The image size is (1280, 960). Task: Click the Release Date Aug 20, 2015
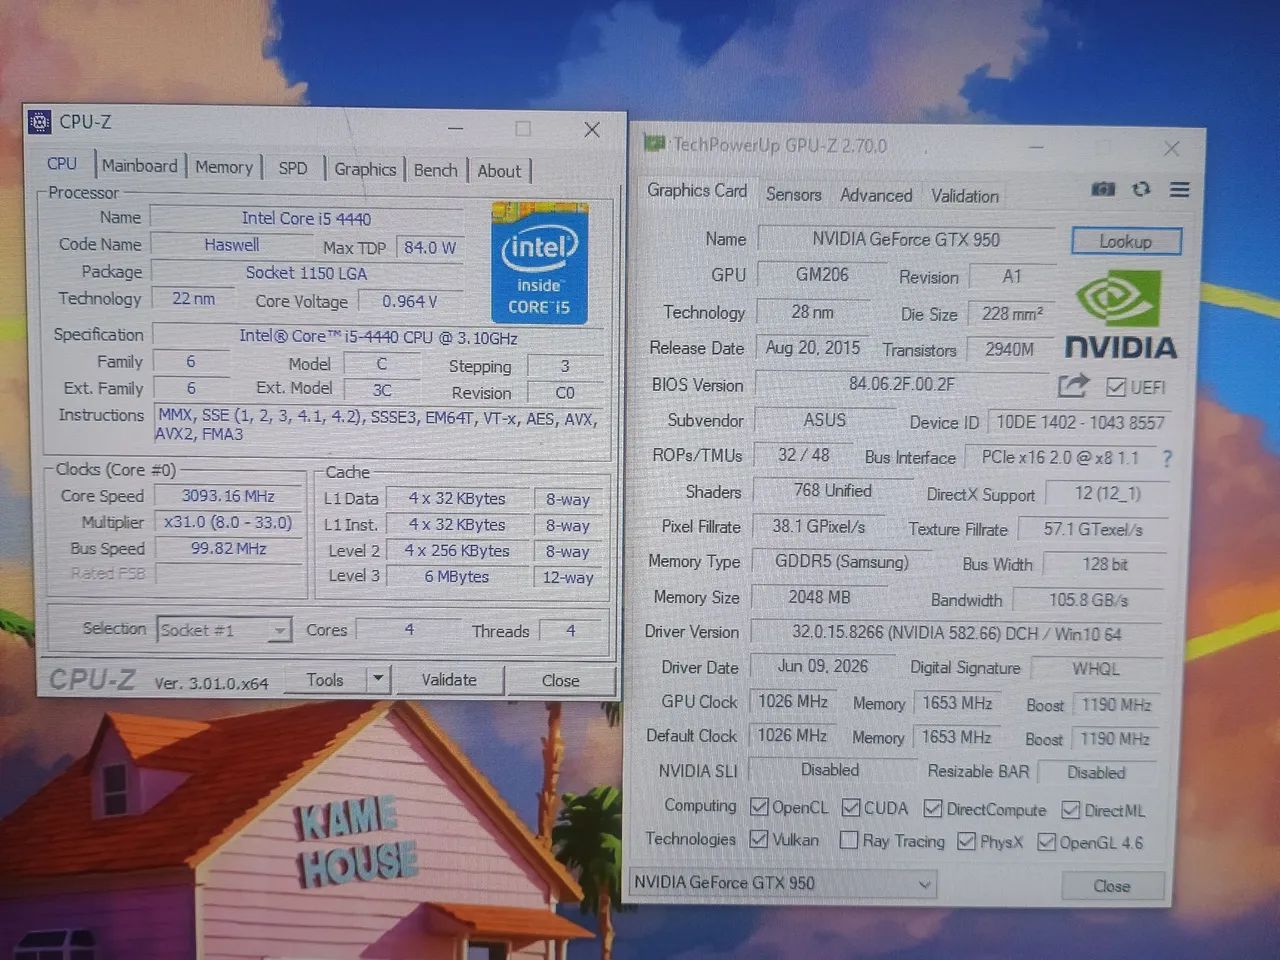click(813, 348)
